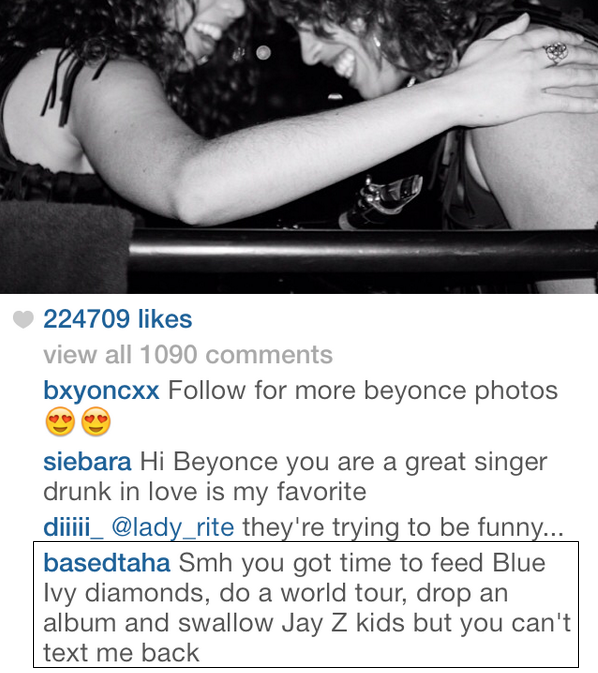Open basedtaha's profile username
This screenshot has width=598, height=673.
[107, 563]
